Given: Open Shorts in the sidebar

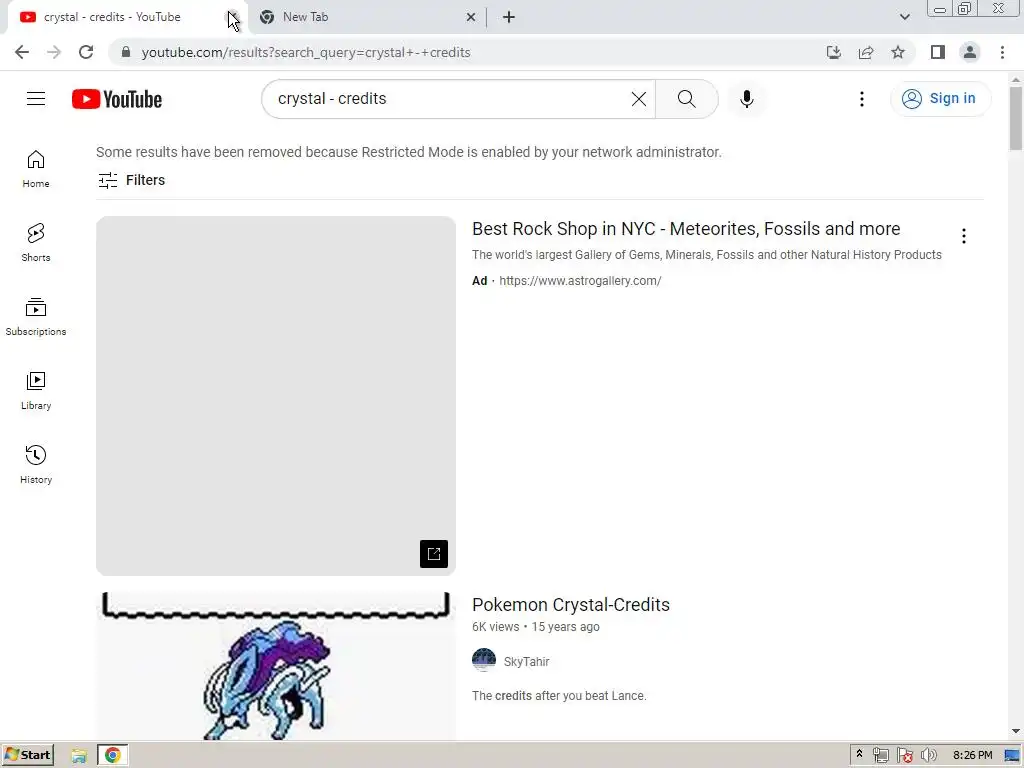Looking at the screenshot, I should click(x=36, y=242).
